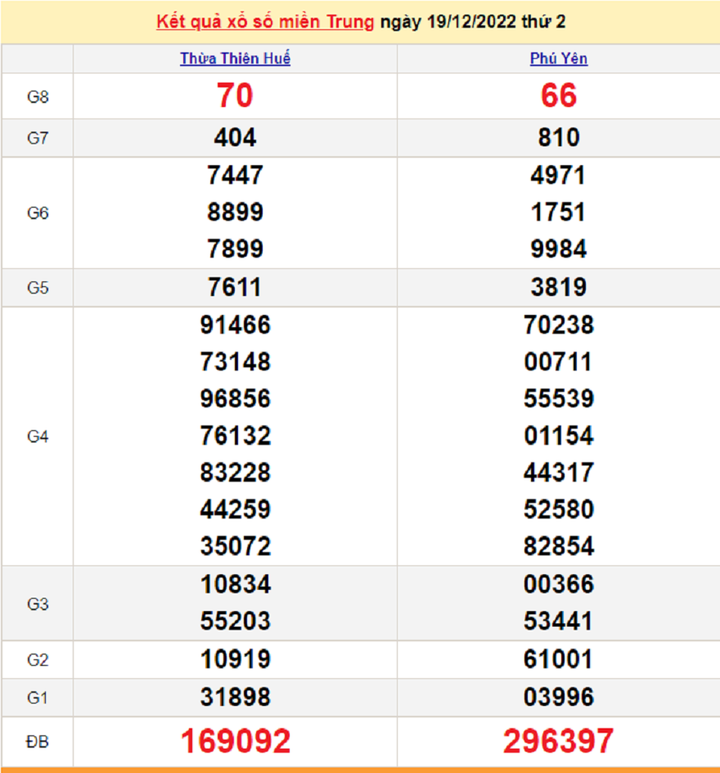
Task: Click the G4 row label
Action: (x=38, y=436)
